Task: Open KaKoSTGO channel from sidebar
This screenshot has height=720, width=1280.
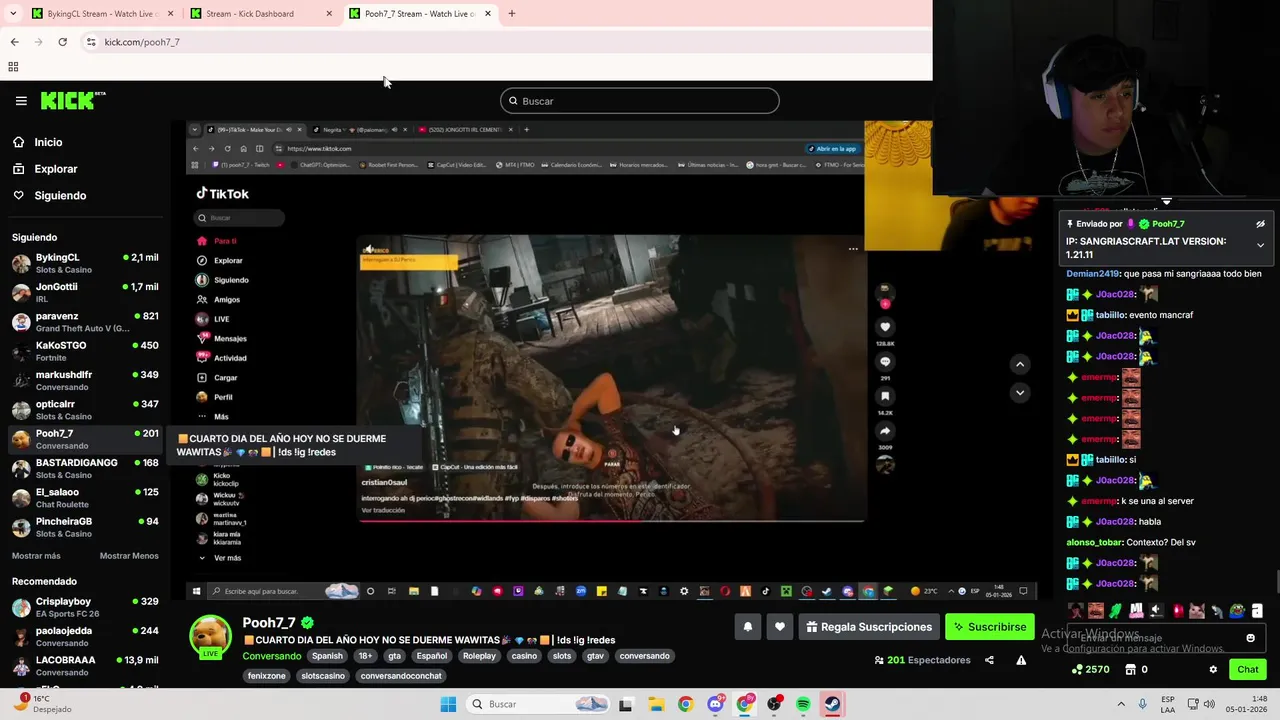Action: coord(85,351)
